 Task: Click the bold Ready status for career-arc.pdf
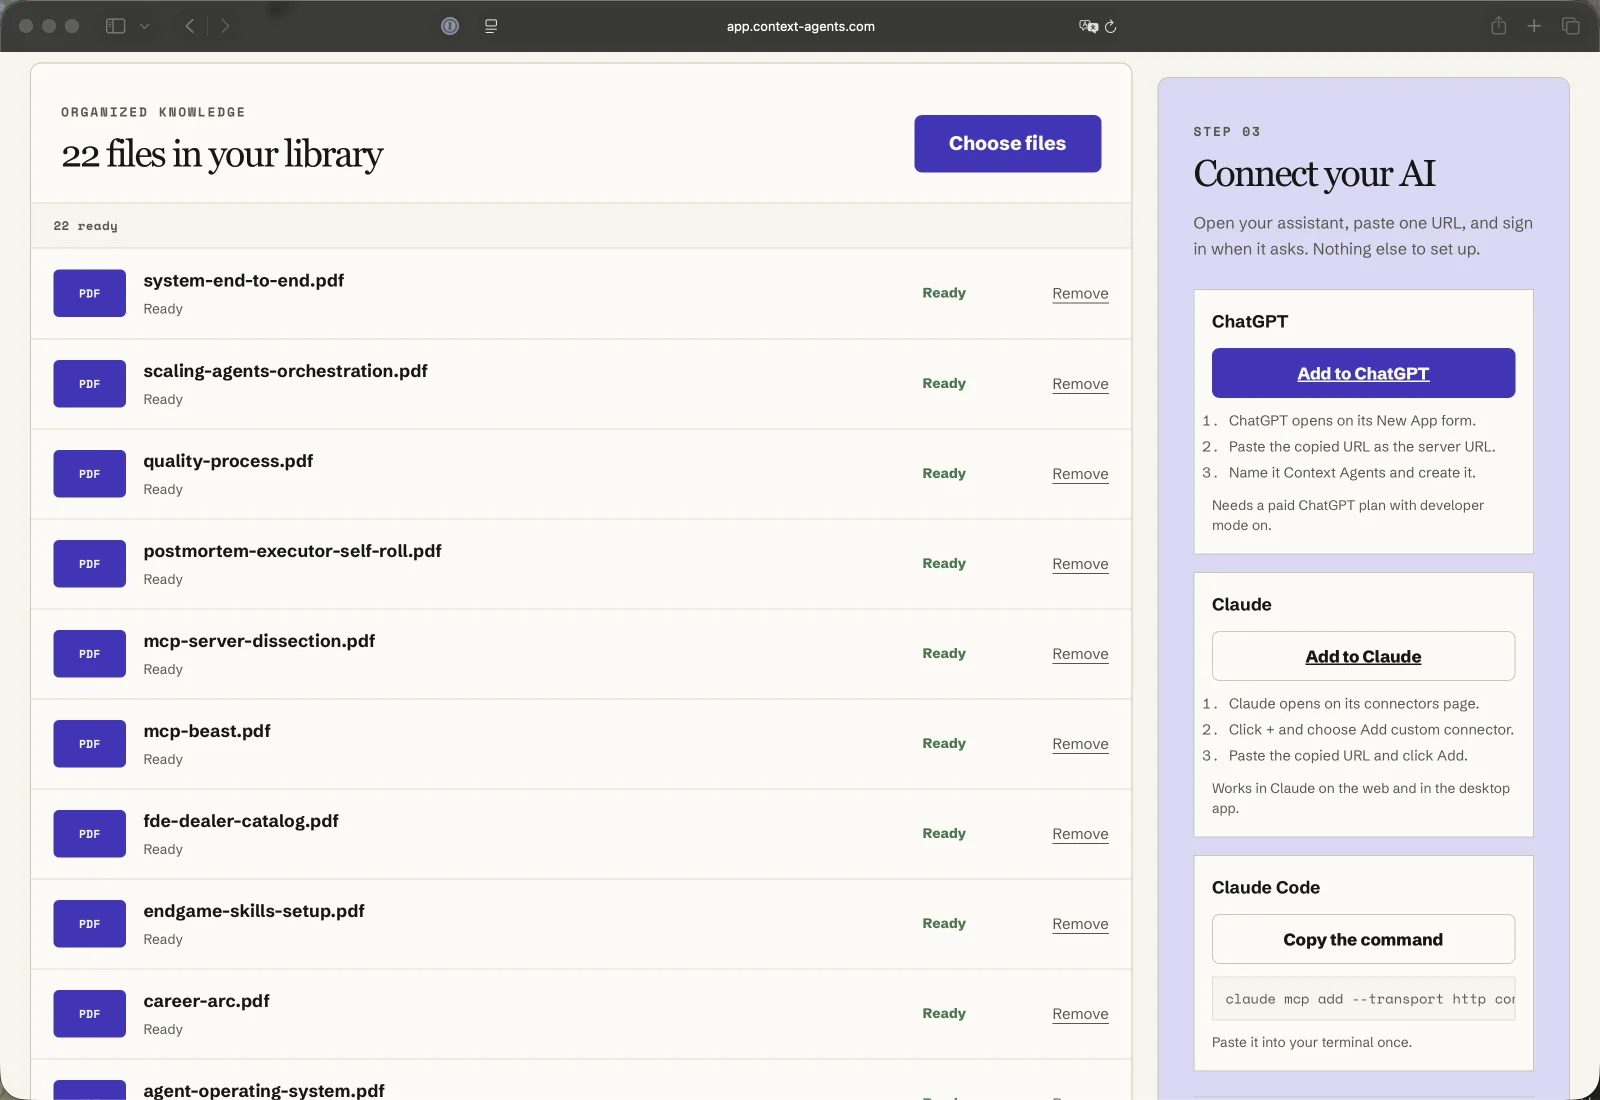click(x=944, y=1013)
